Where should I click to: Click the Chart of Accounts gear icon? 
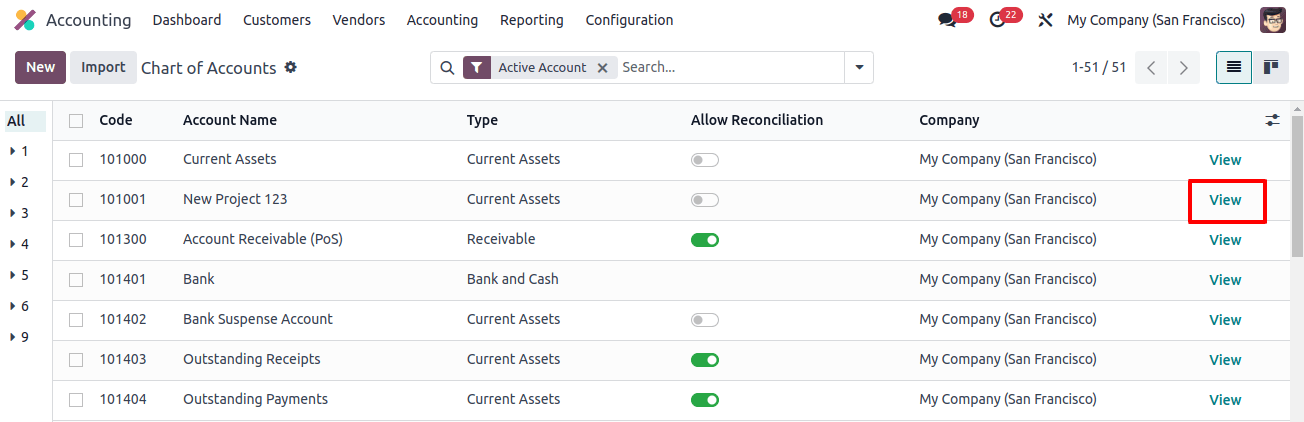pos(291,67)
